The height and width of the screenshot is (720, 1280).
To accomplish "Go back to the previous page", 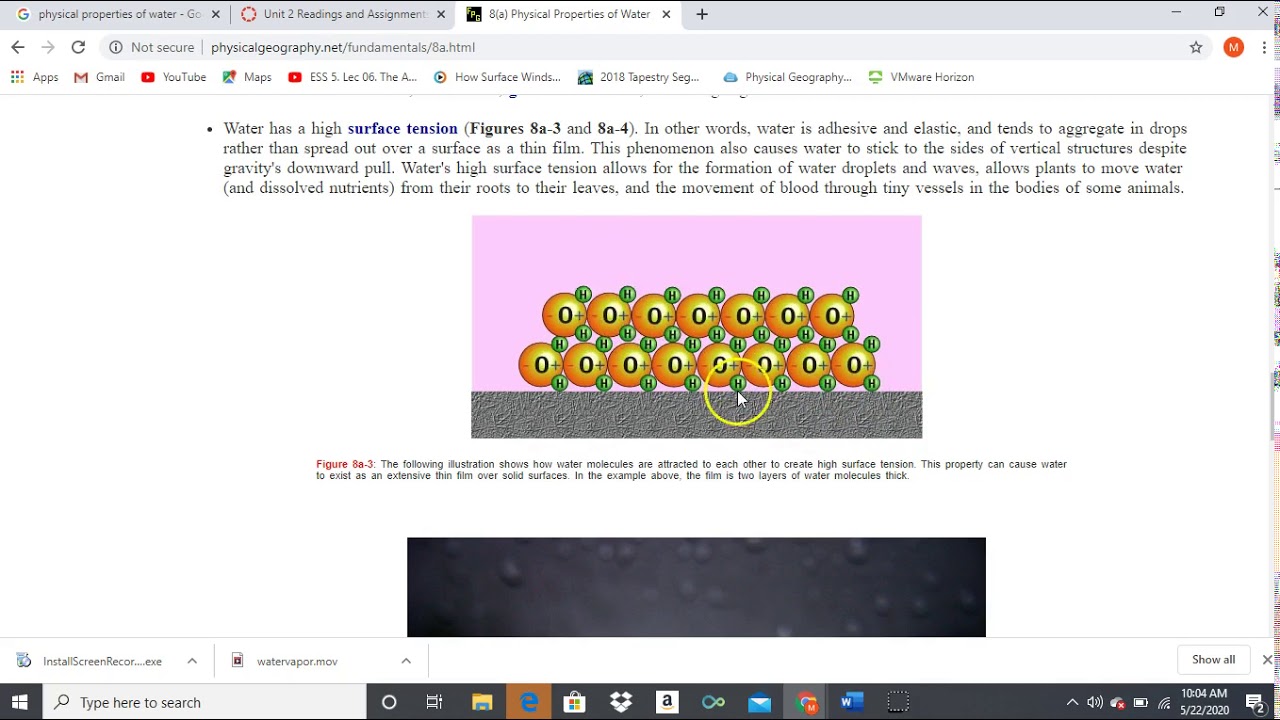I will (17, 47).
